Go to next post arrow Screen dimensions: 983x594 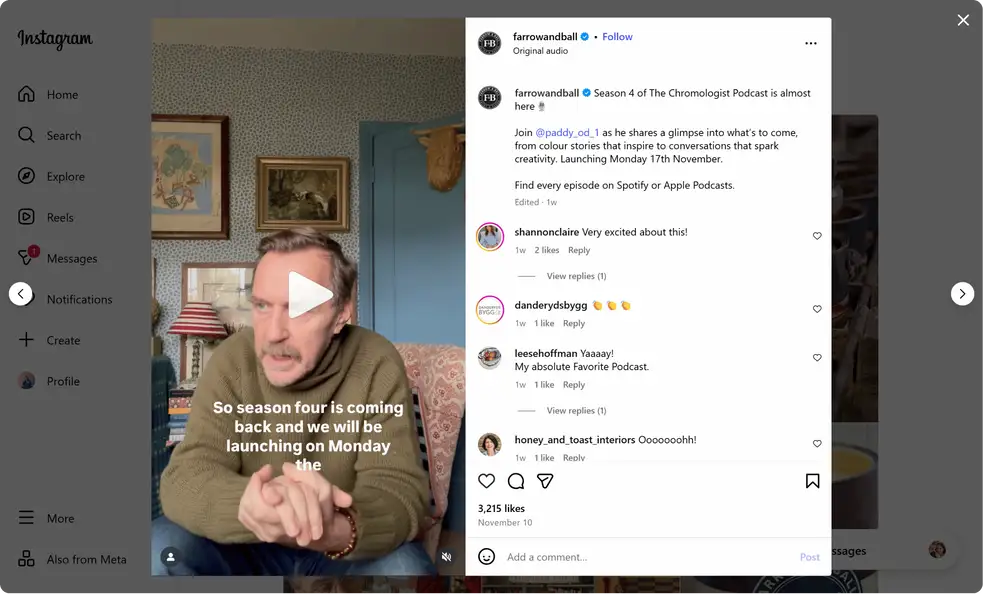[x=962, y=294]
